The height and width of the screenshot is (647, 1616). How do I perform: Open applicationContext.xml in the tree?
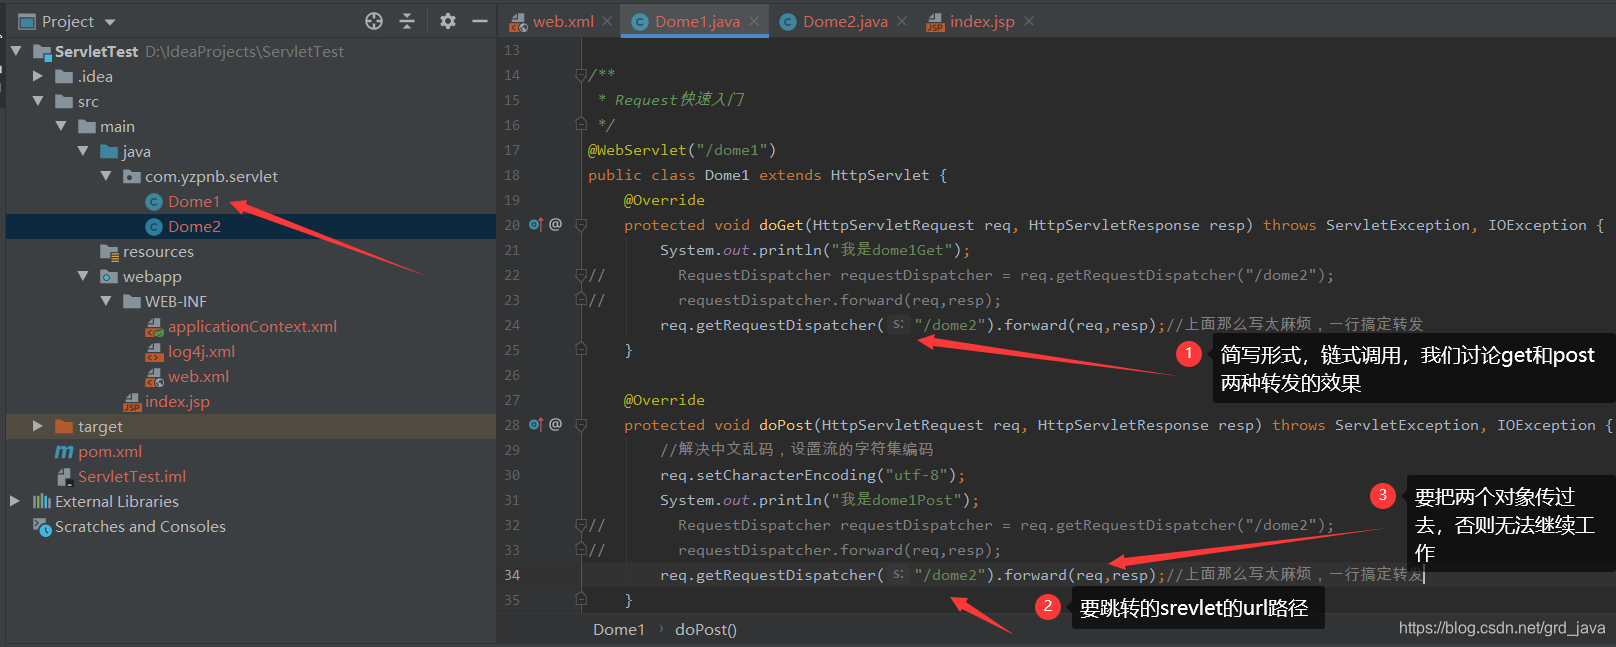pyautogui.click(x=252, y=326)
